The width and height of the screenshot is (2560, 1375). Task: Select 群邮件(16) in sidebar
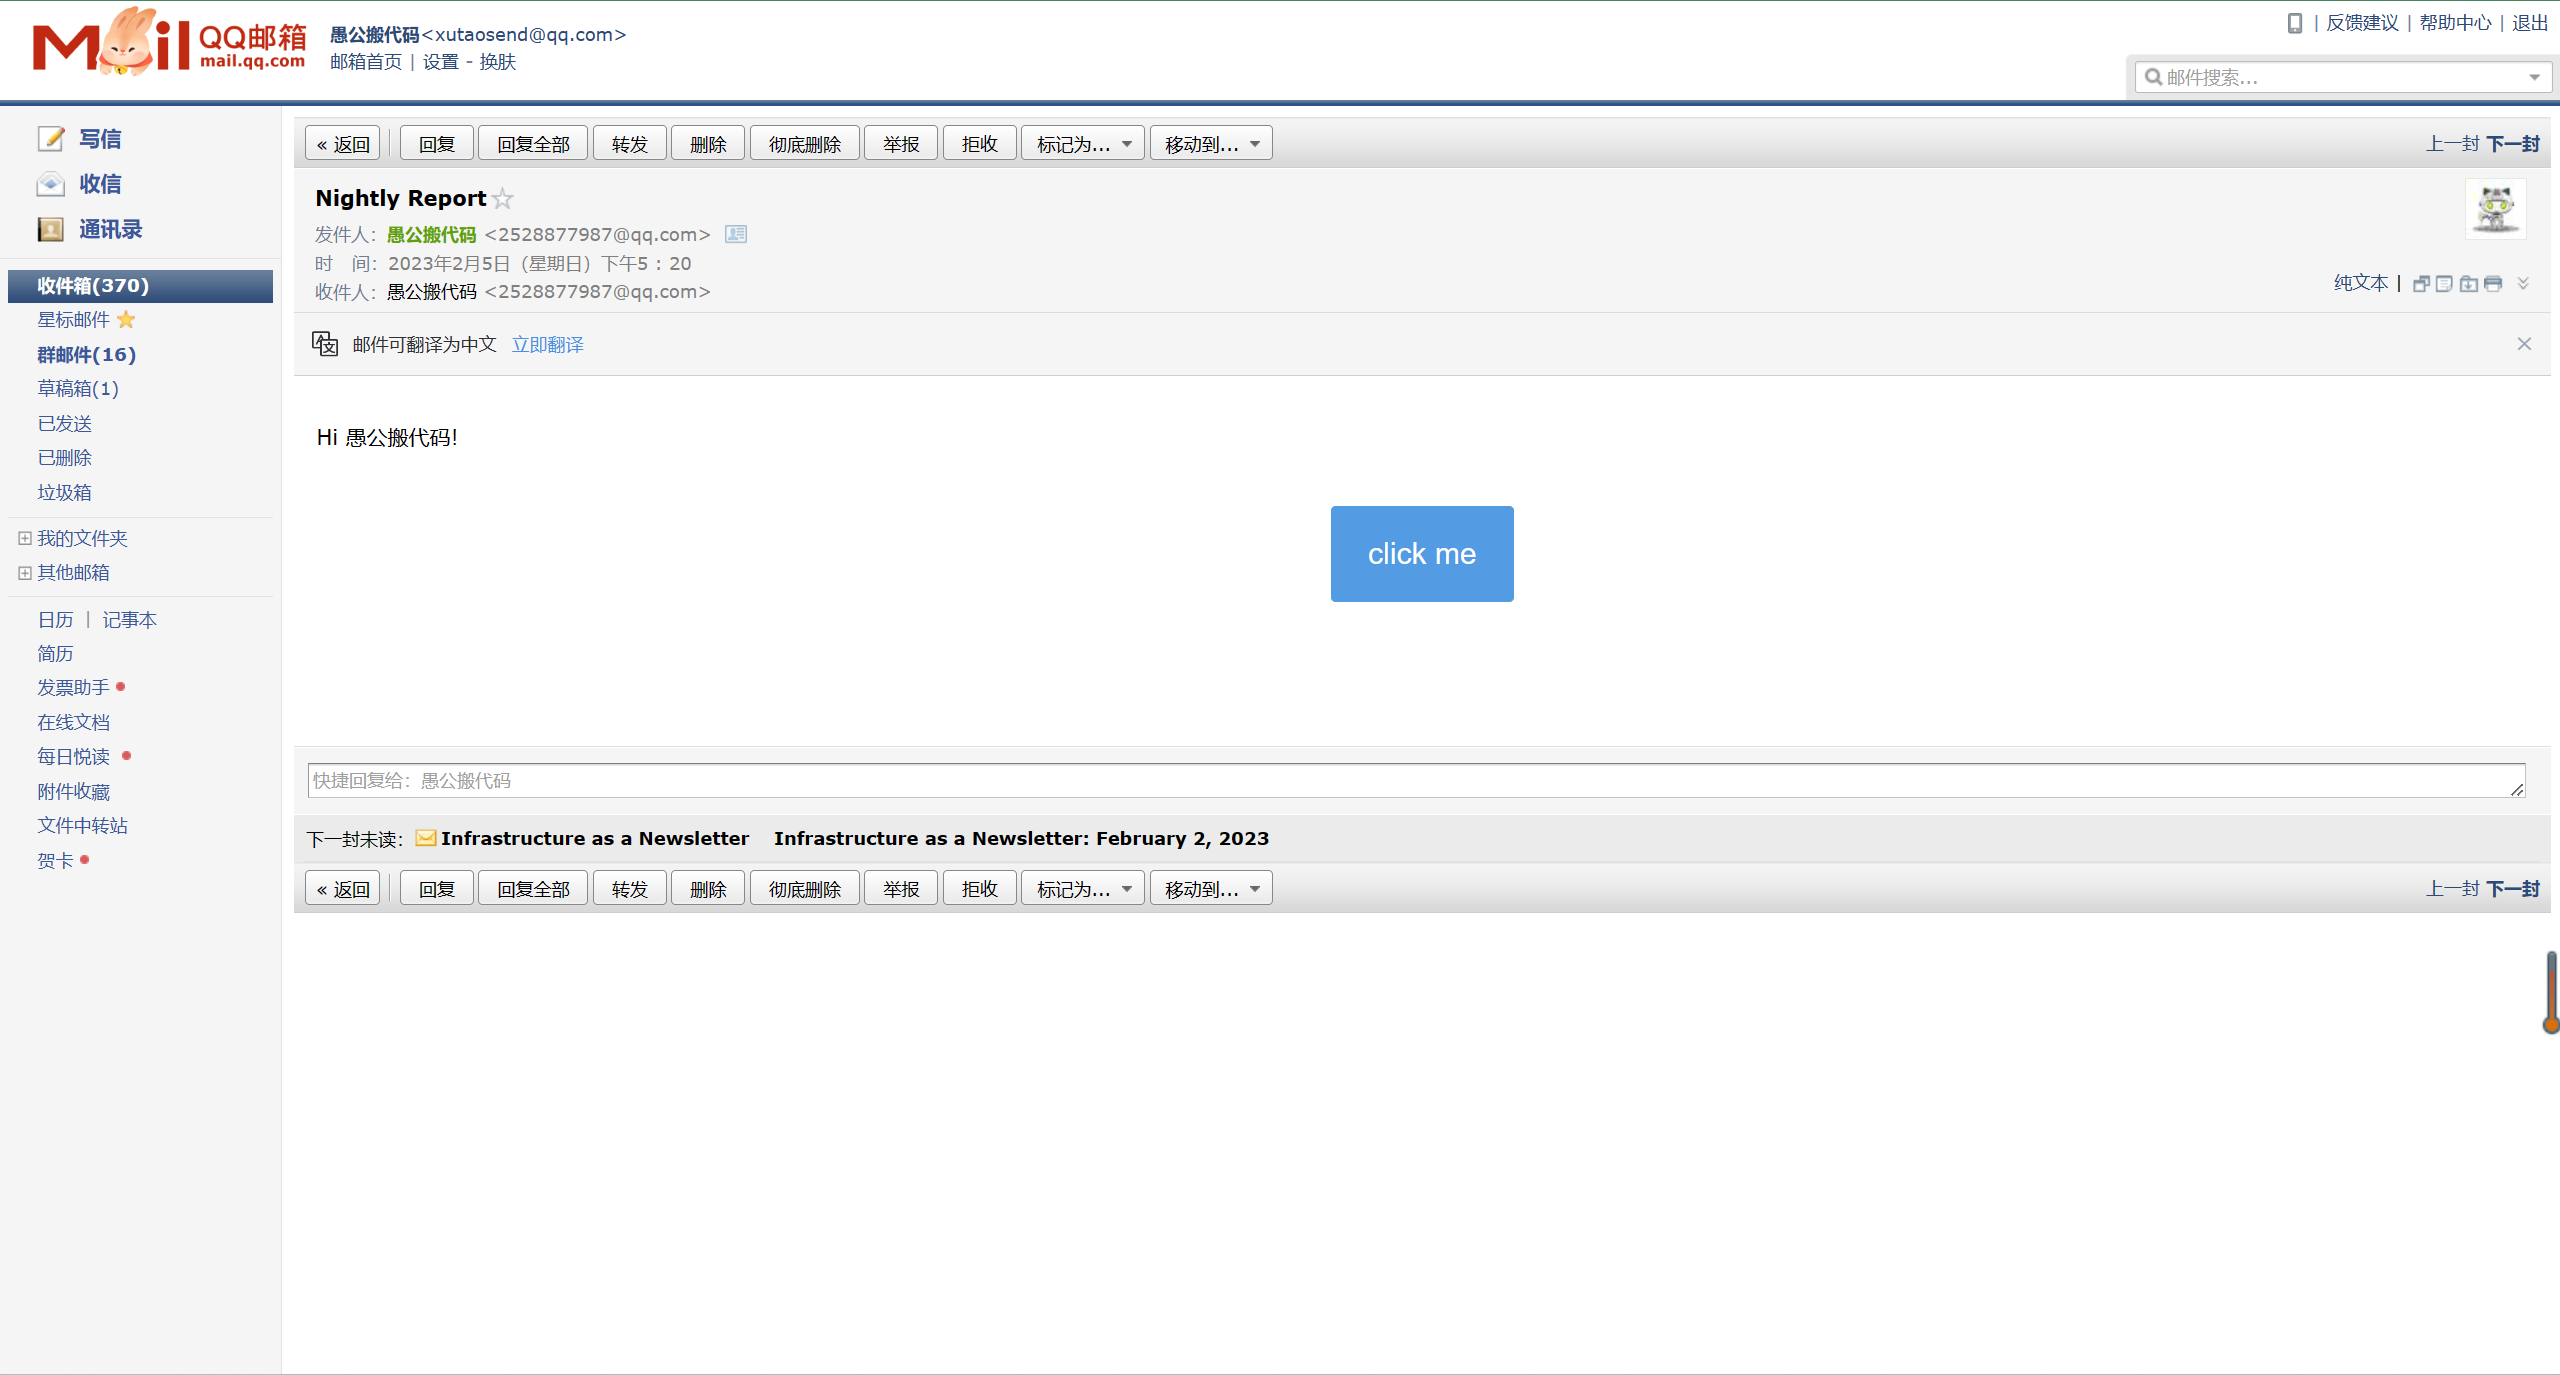click(x=87, y=354)
